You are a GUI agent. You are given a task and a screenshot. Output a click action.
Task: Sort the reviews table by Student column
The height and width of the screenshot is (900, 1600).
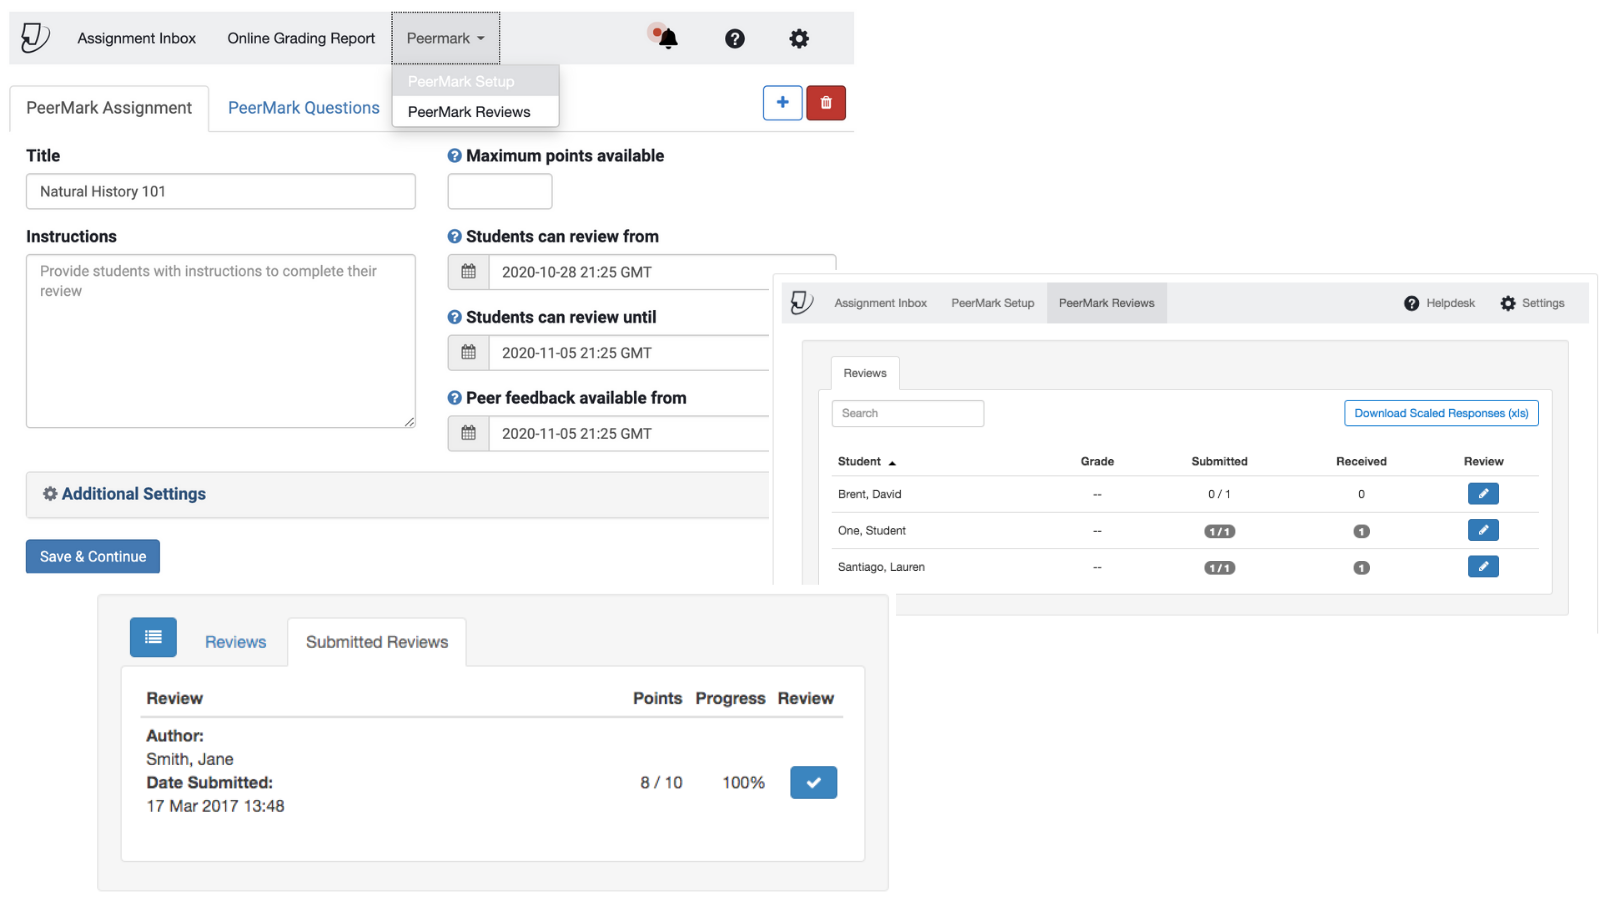point(866,462)
